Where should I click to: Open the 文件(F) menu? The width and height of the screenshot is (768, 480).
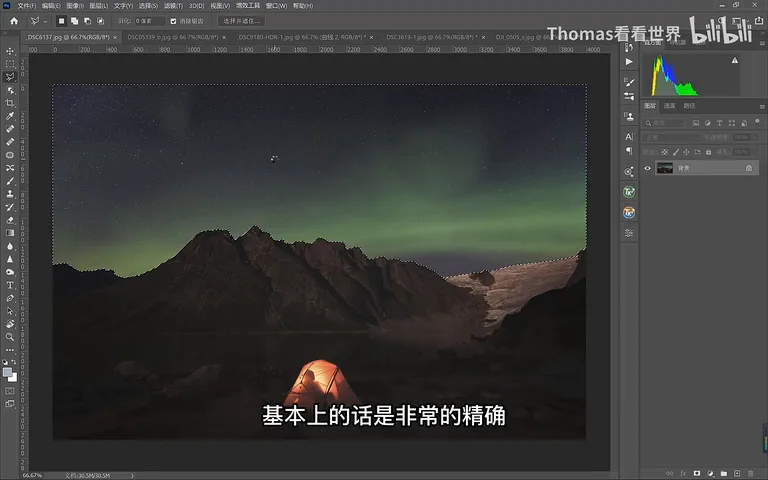tap(26, 6)
